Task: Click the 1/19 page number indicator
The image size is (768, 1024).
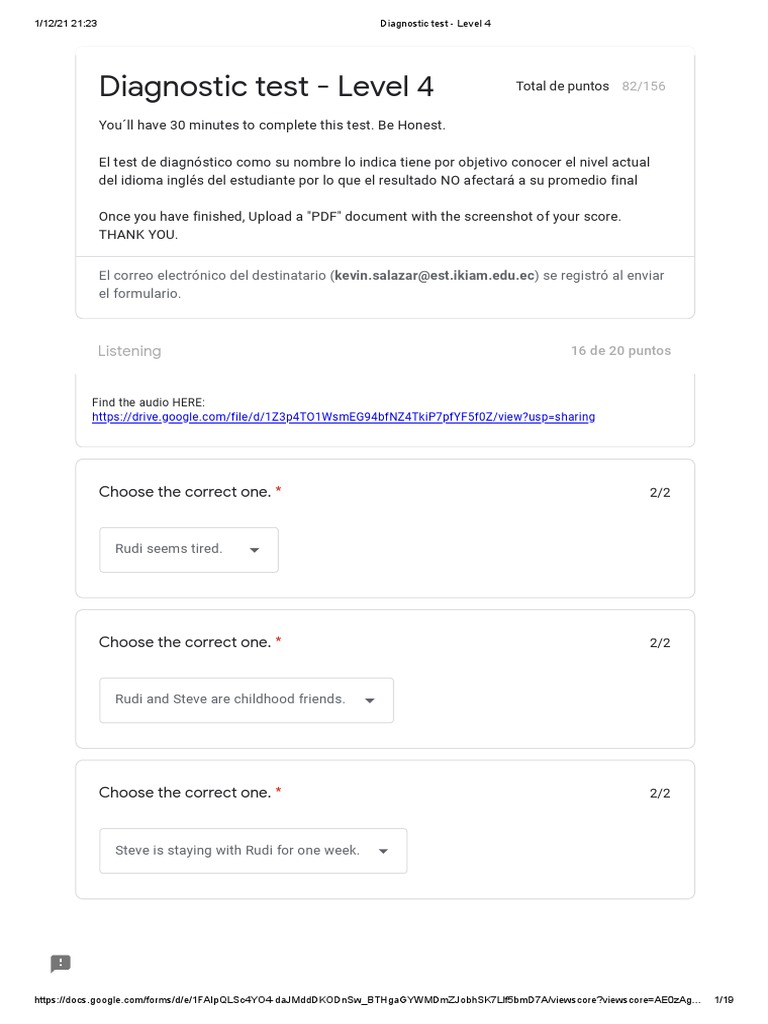Action: pos(724,999)
